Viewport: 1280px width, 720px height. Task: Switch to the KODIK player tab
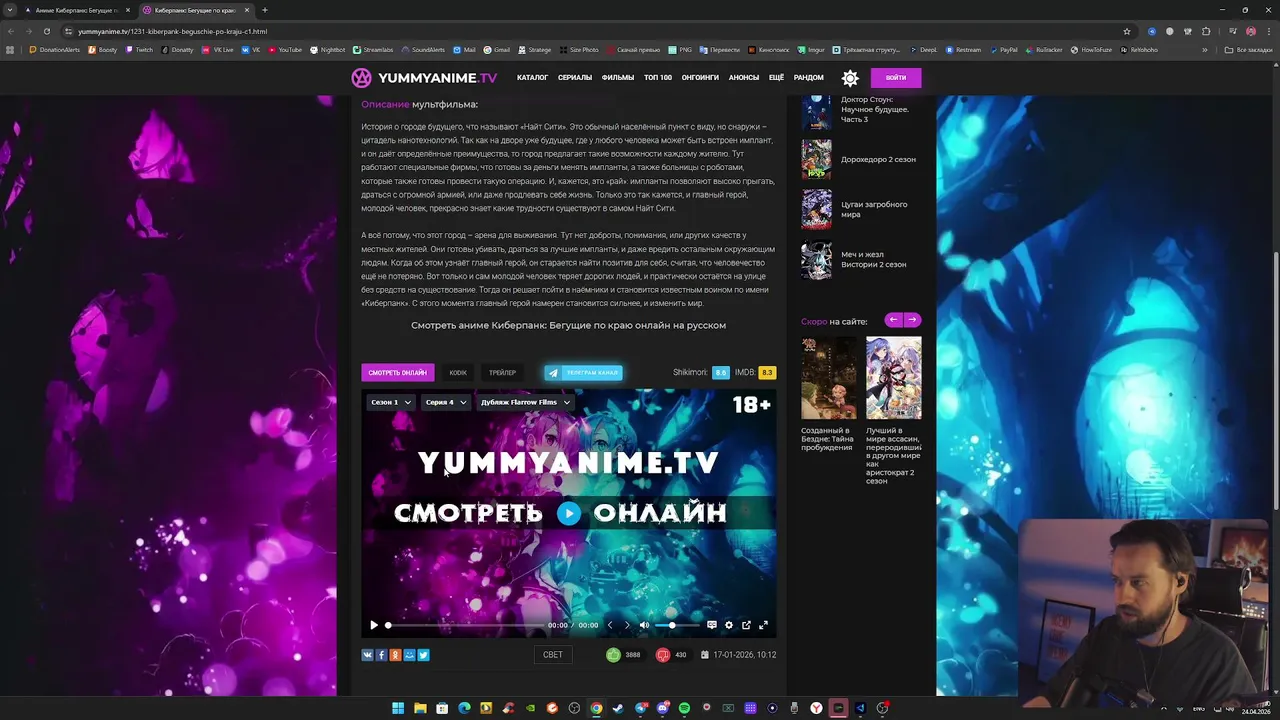click(458, 373)
